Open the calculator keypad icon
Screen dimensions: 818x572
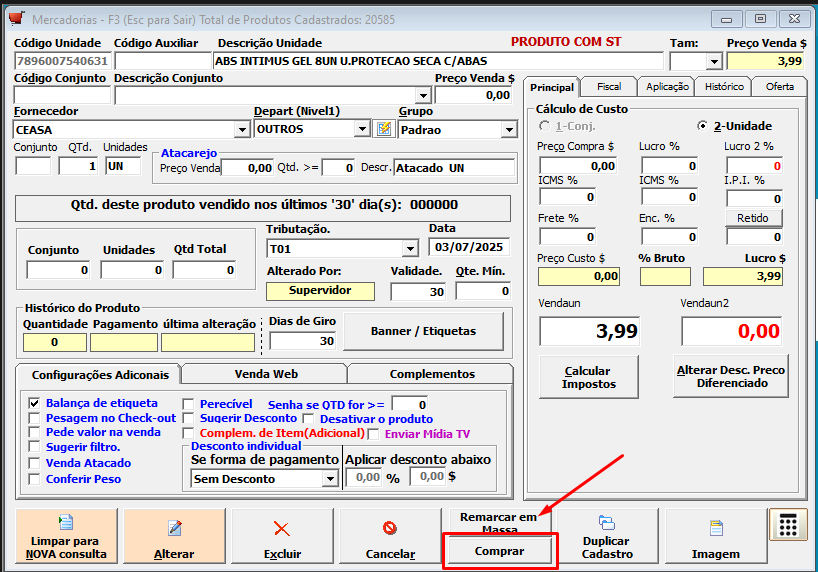(787, 526)
